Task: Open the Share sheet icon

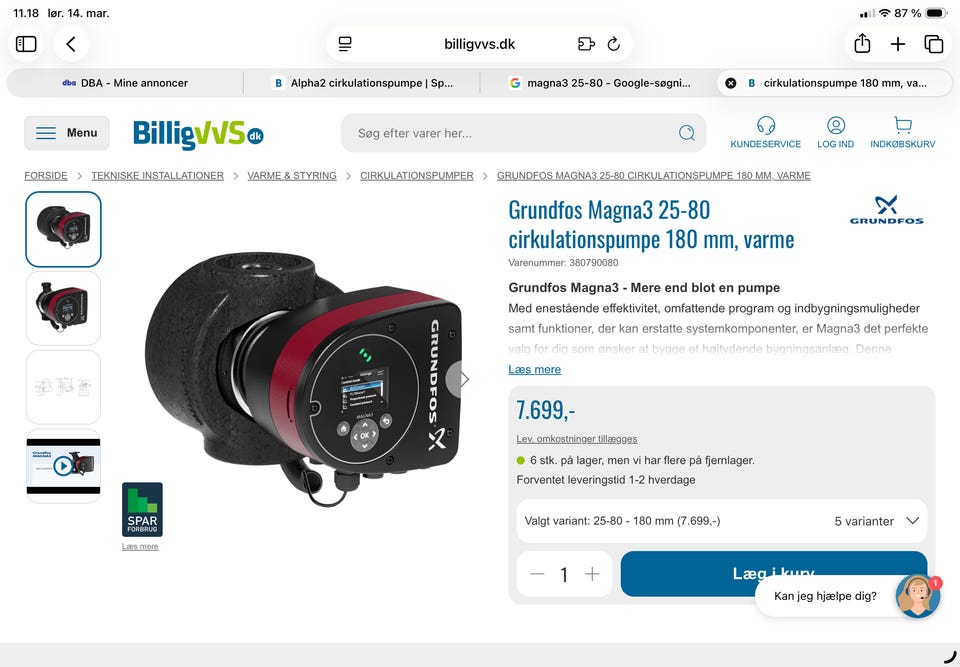Action: [862, 43]
